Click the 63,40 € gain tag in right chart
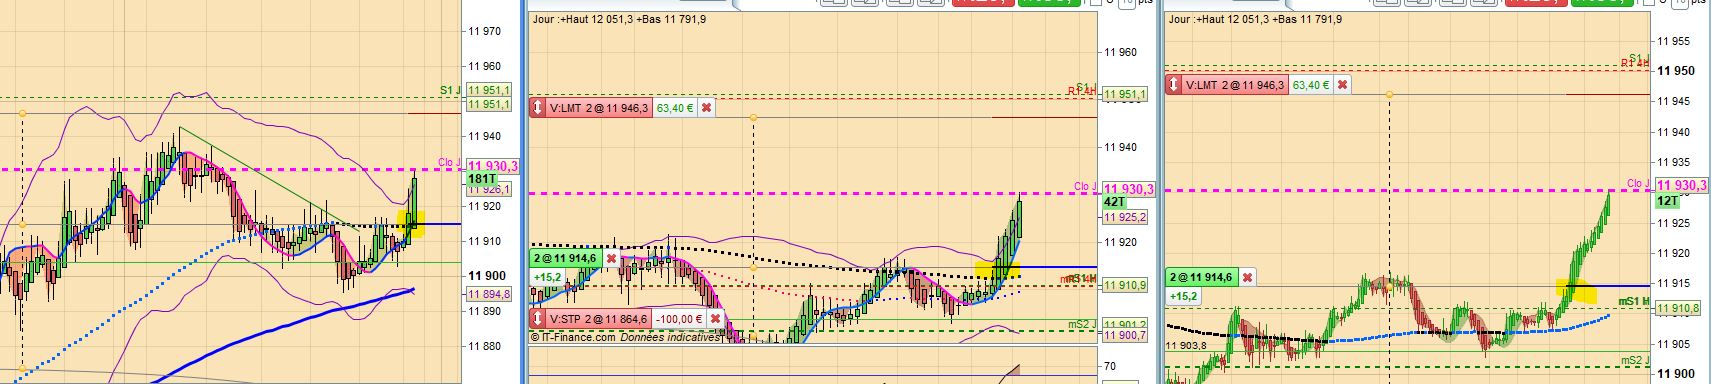 1311,85
